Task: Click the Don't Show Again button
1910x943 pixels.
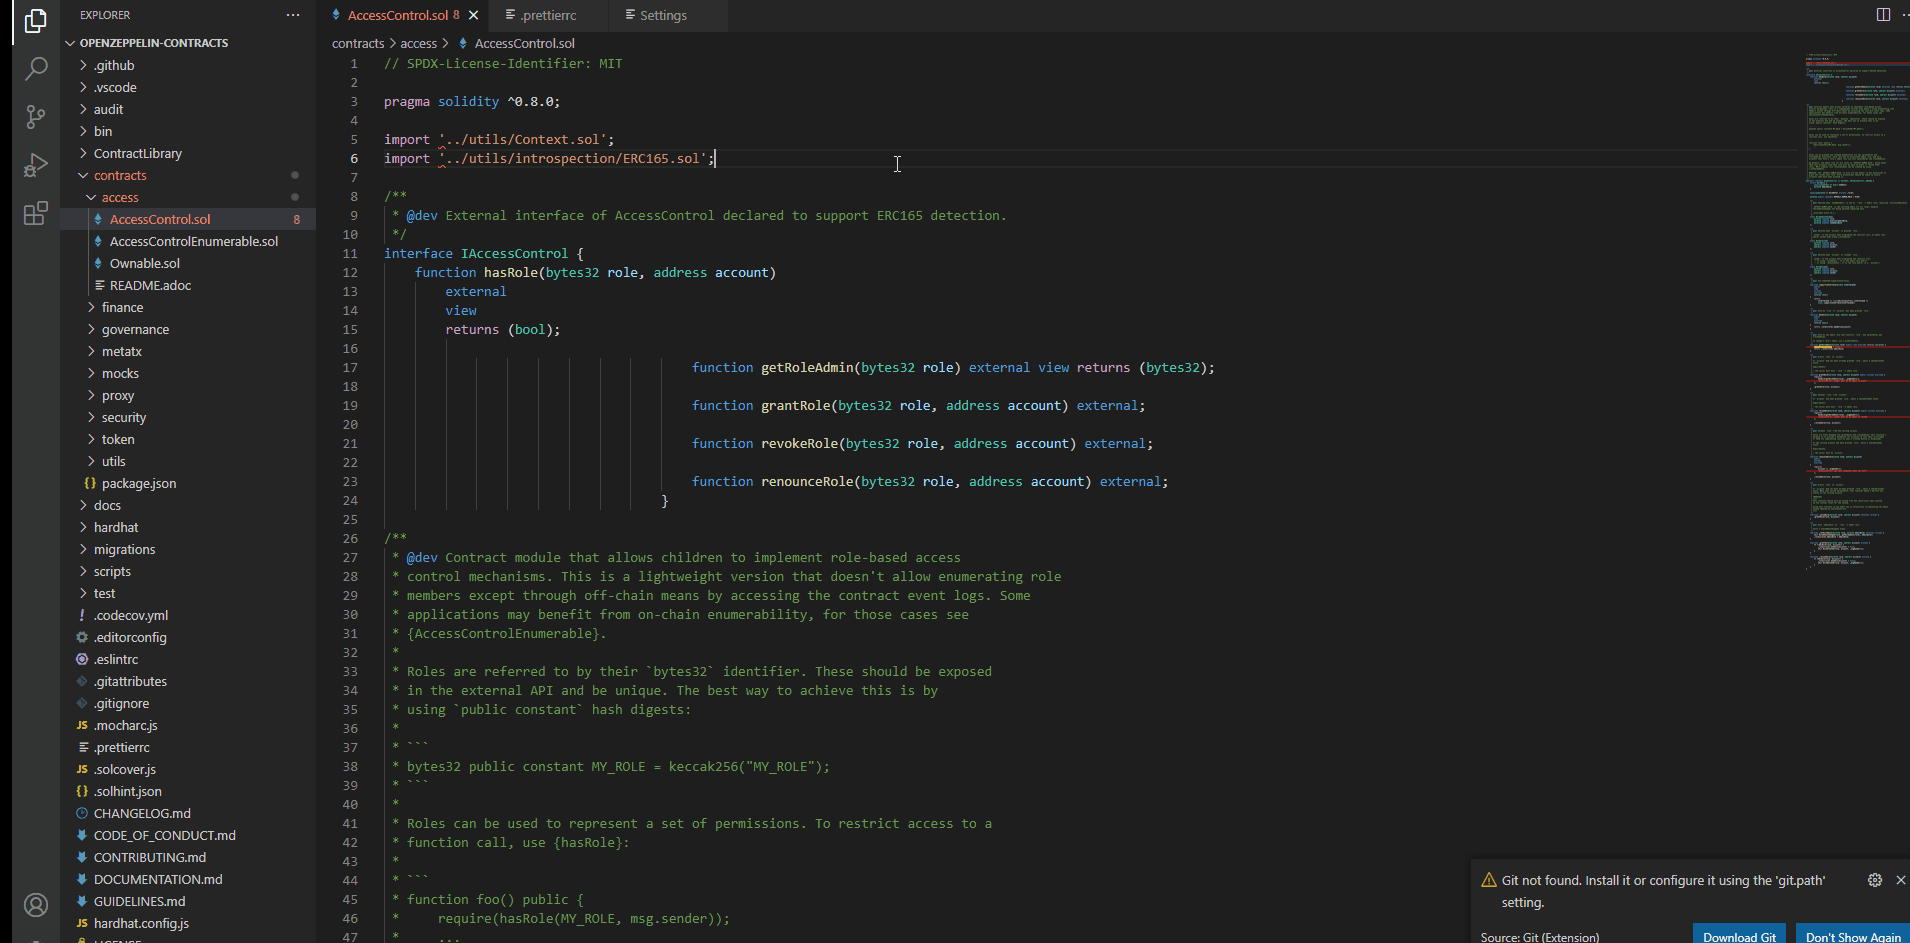Action: point(1853,936)
